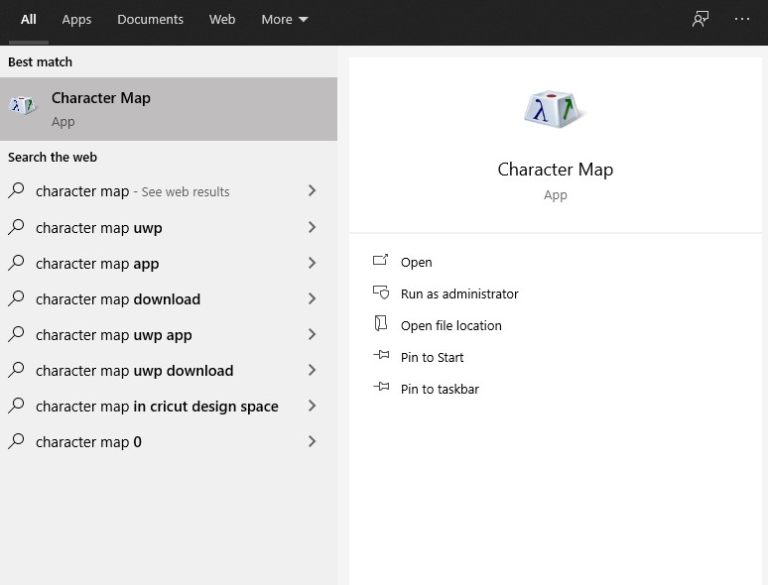Open the three-dot options menu
The width and height of the screenshot is (768, 585).
(741, 19)
